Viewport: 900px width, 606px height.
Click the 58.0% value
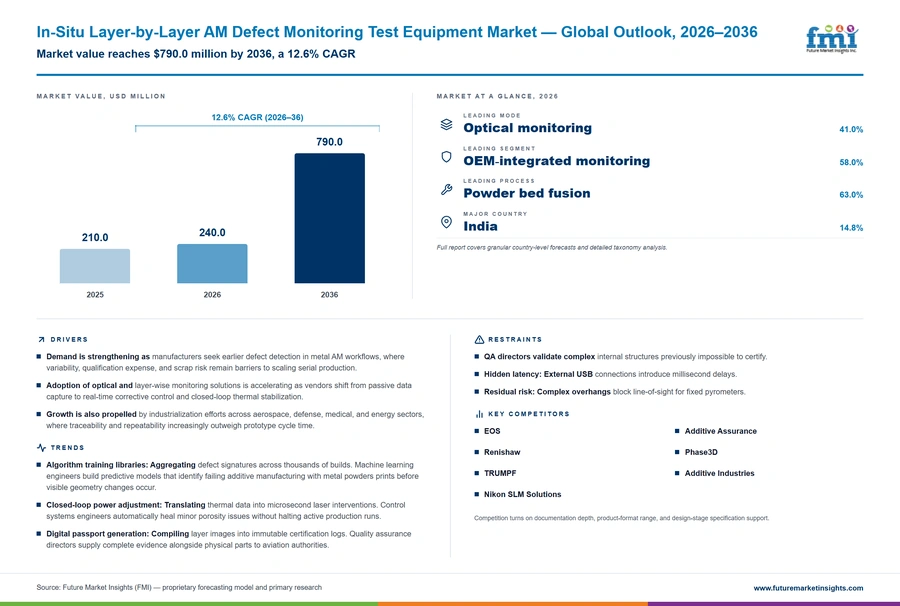[851, 162]
